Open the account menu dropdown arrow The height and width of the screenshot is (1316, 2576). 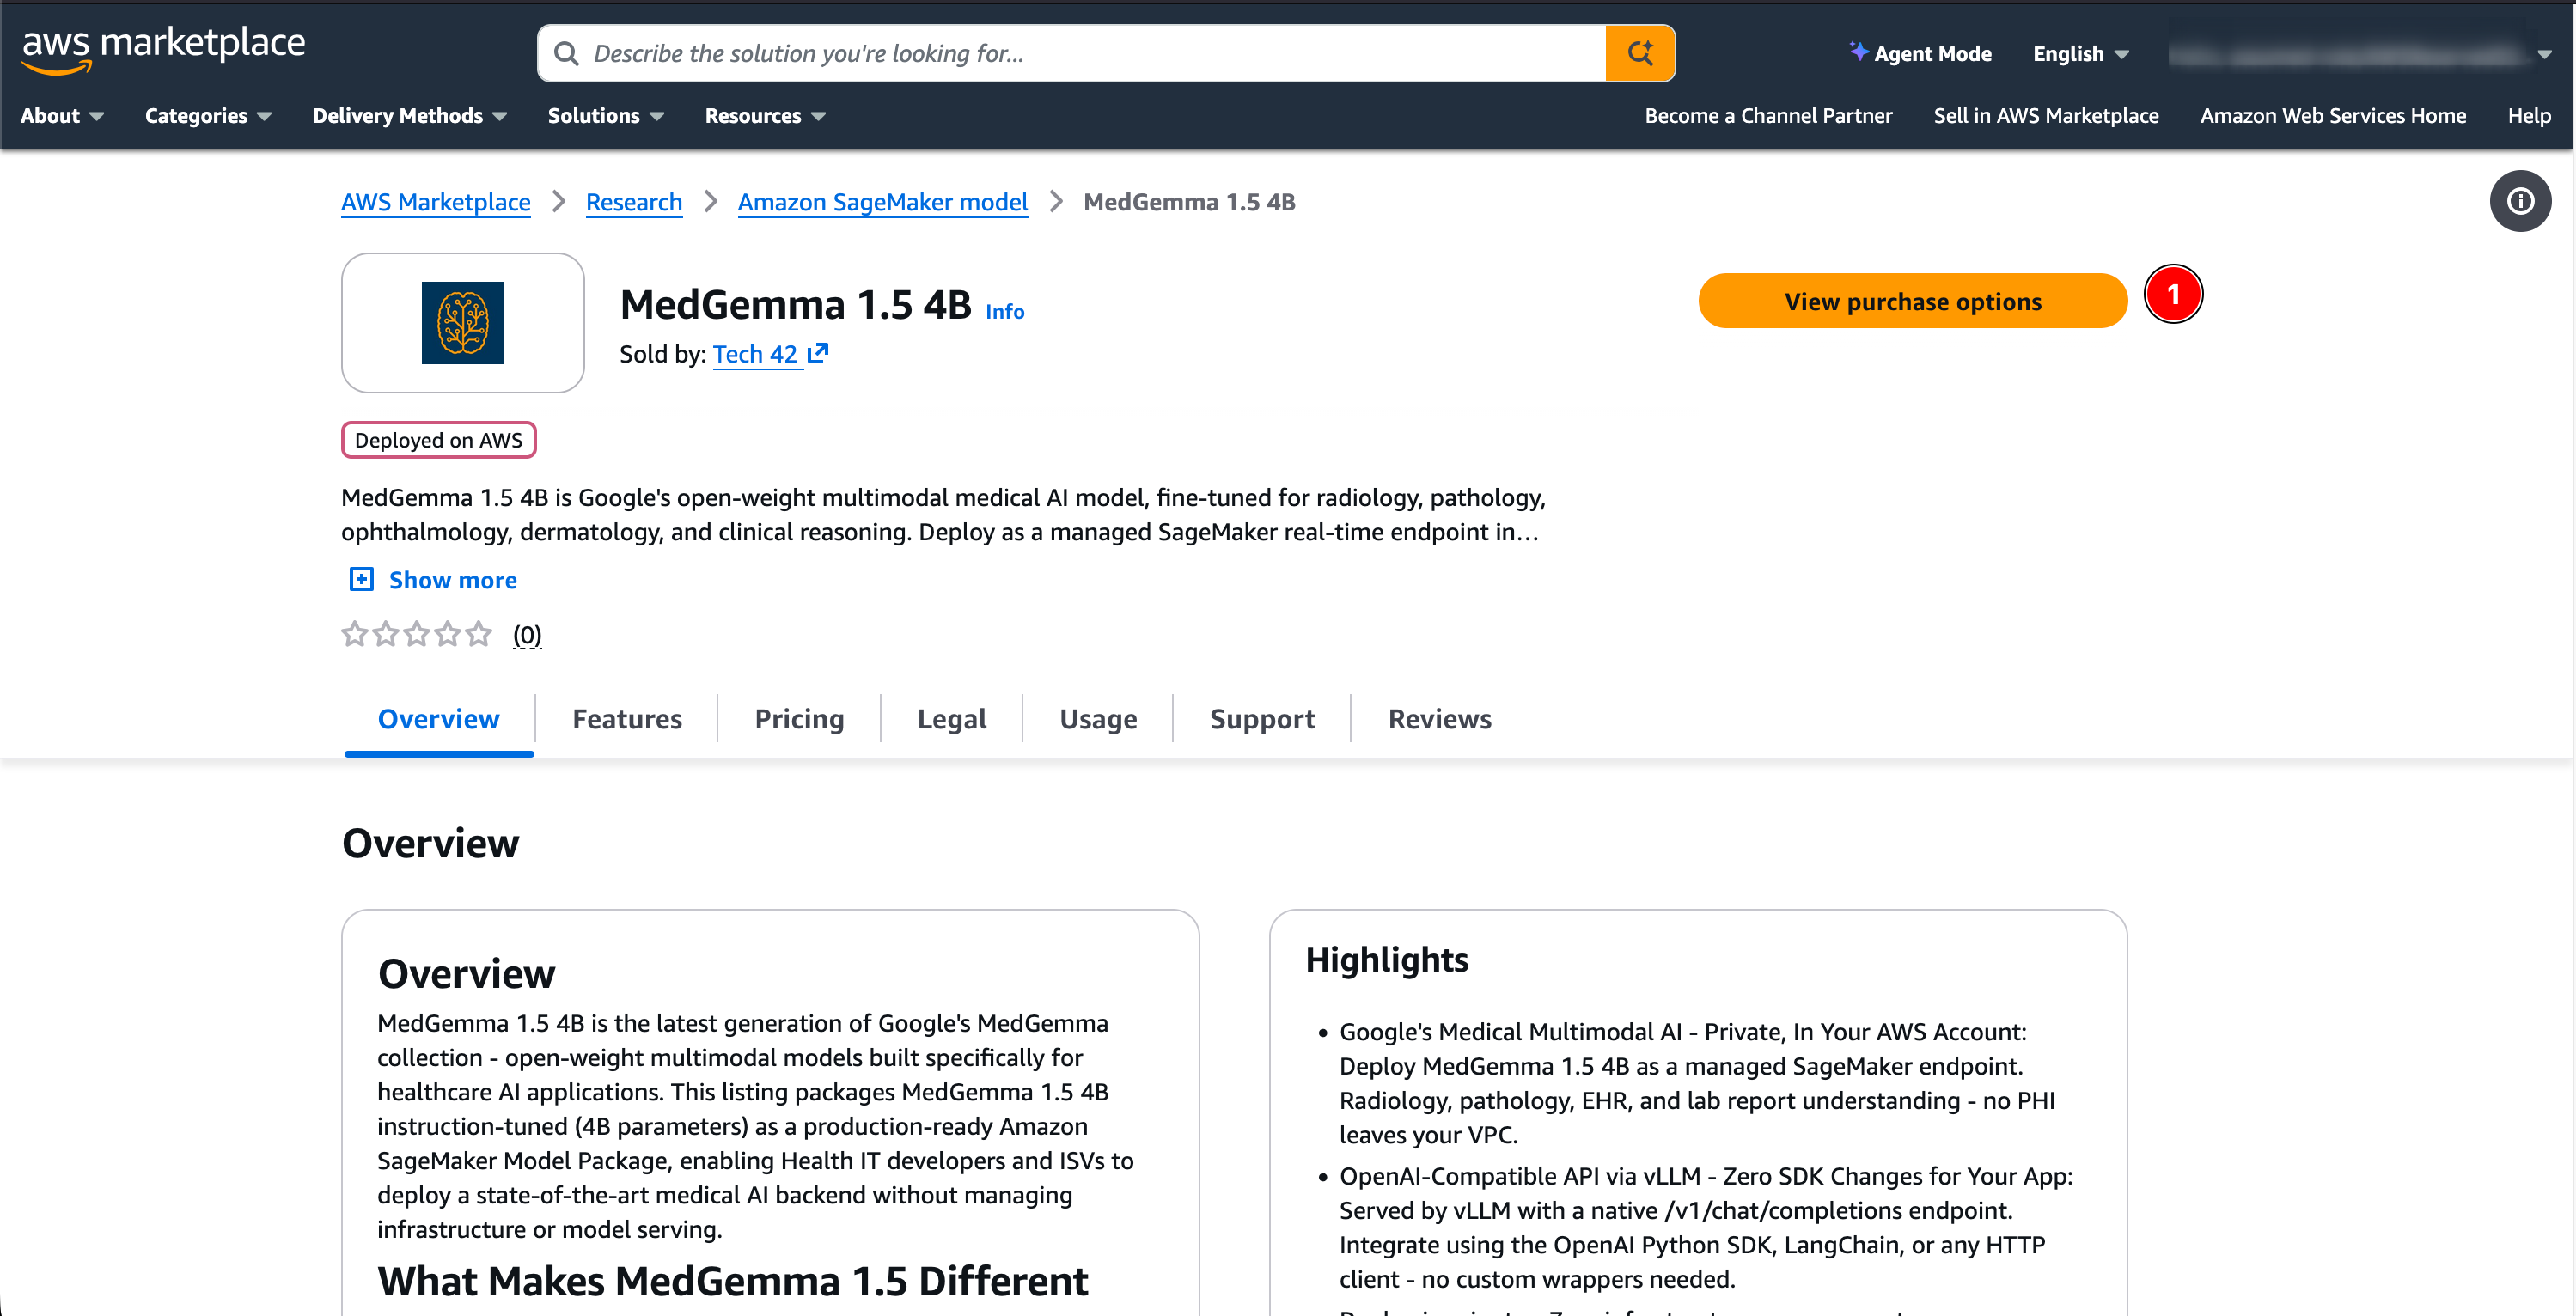point(2544,54)
